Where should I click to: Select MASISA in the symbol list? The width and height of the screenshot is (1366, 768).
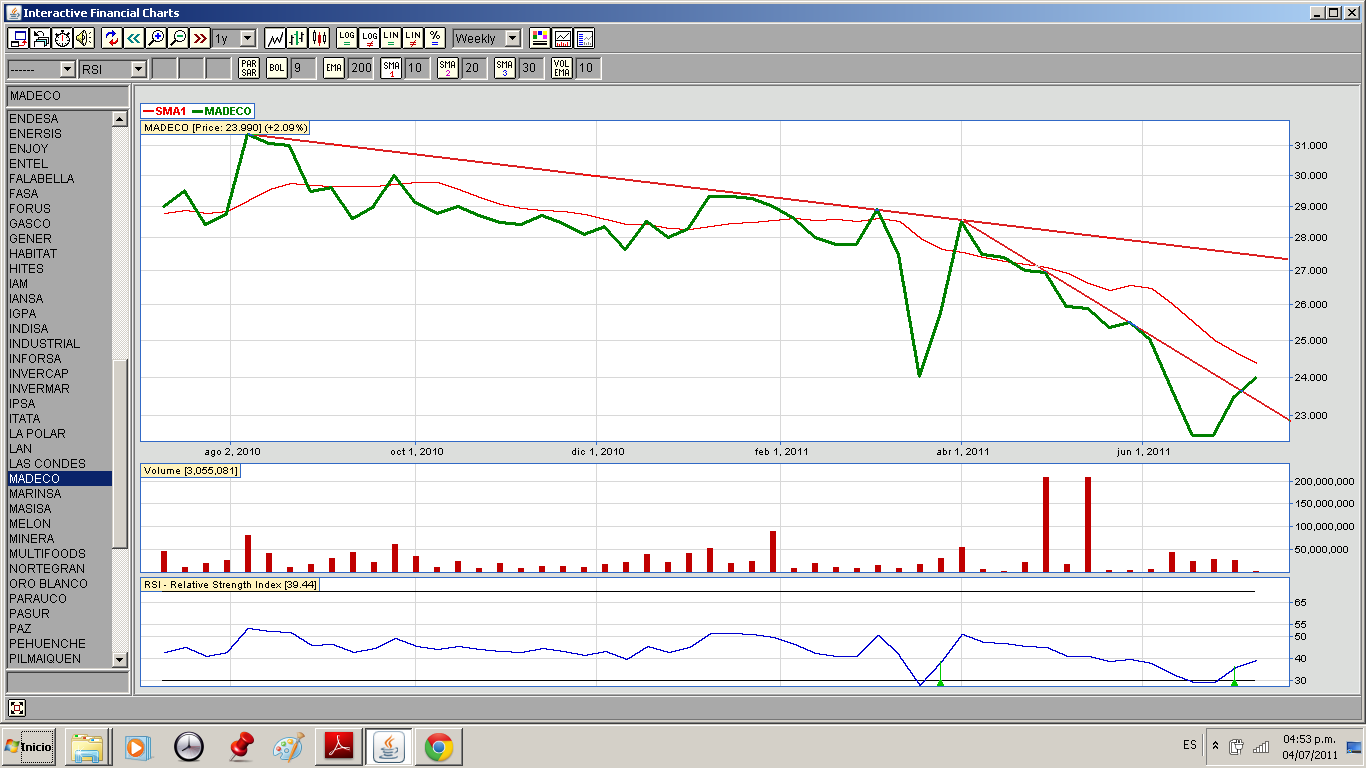coord(60,509)
